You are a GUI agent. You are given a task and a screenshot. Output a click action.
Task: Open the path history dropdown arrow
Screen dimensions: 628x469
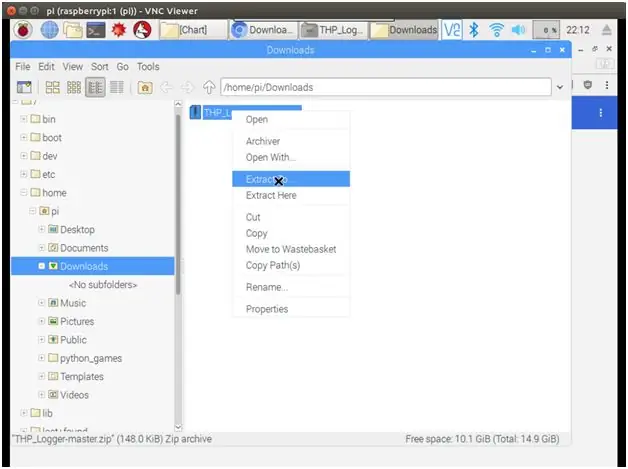[560, 87]
